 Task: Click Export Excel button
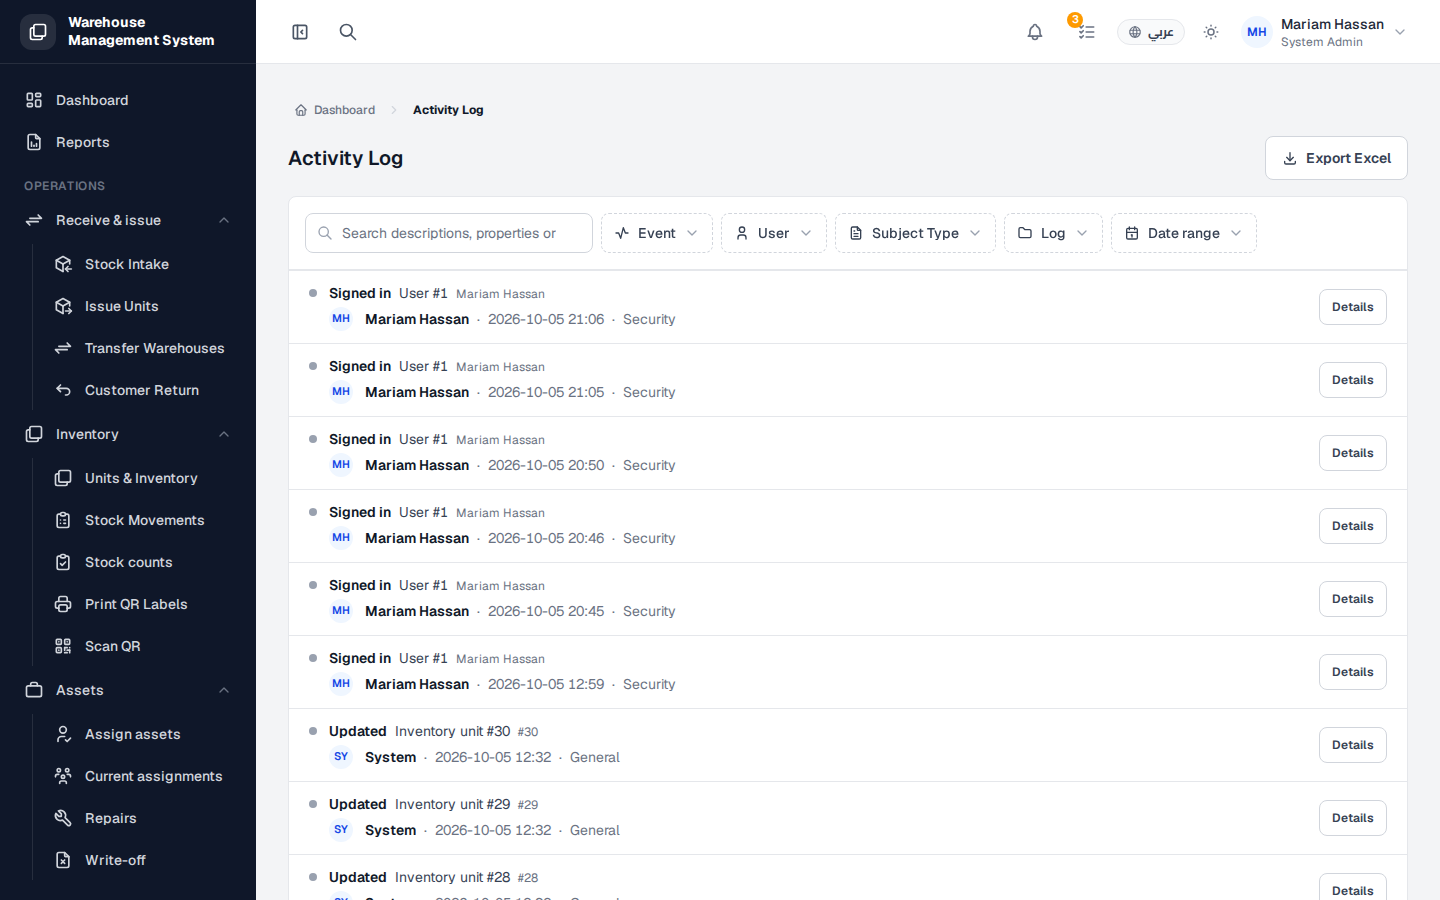[1336, 158]
